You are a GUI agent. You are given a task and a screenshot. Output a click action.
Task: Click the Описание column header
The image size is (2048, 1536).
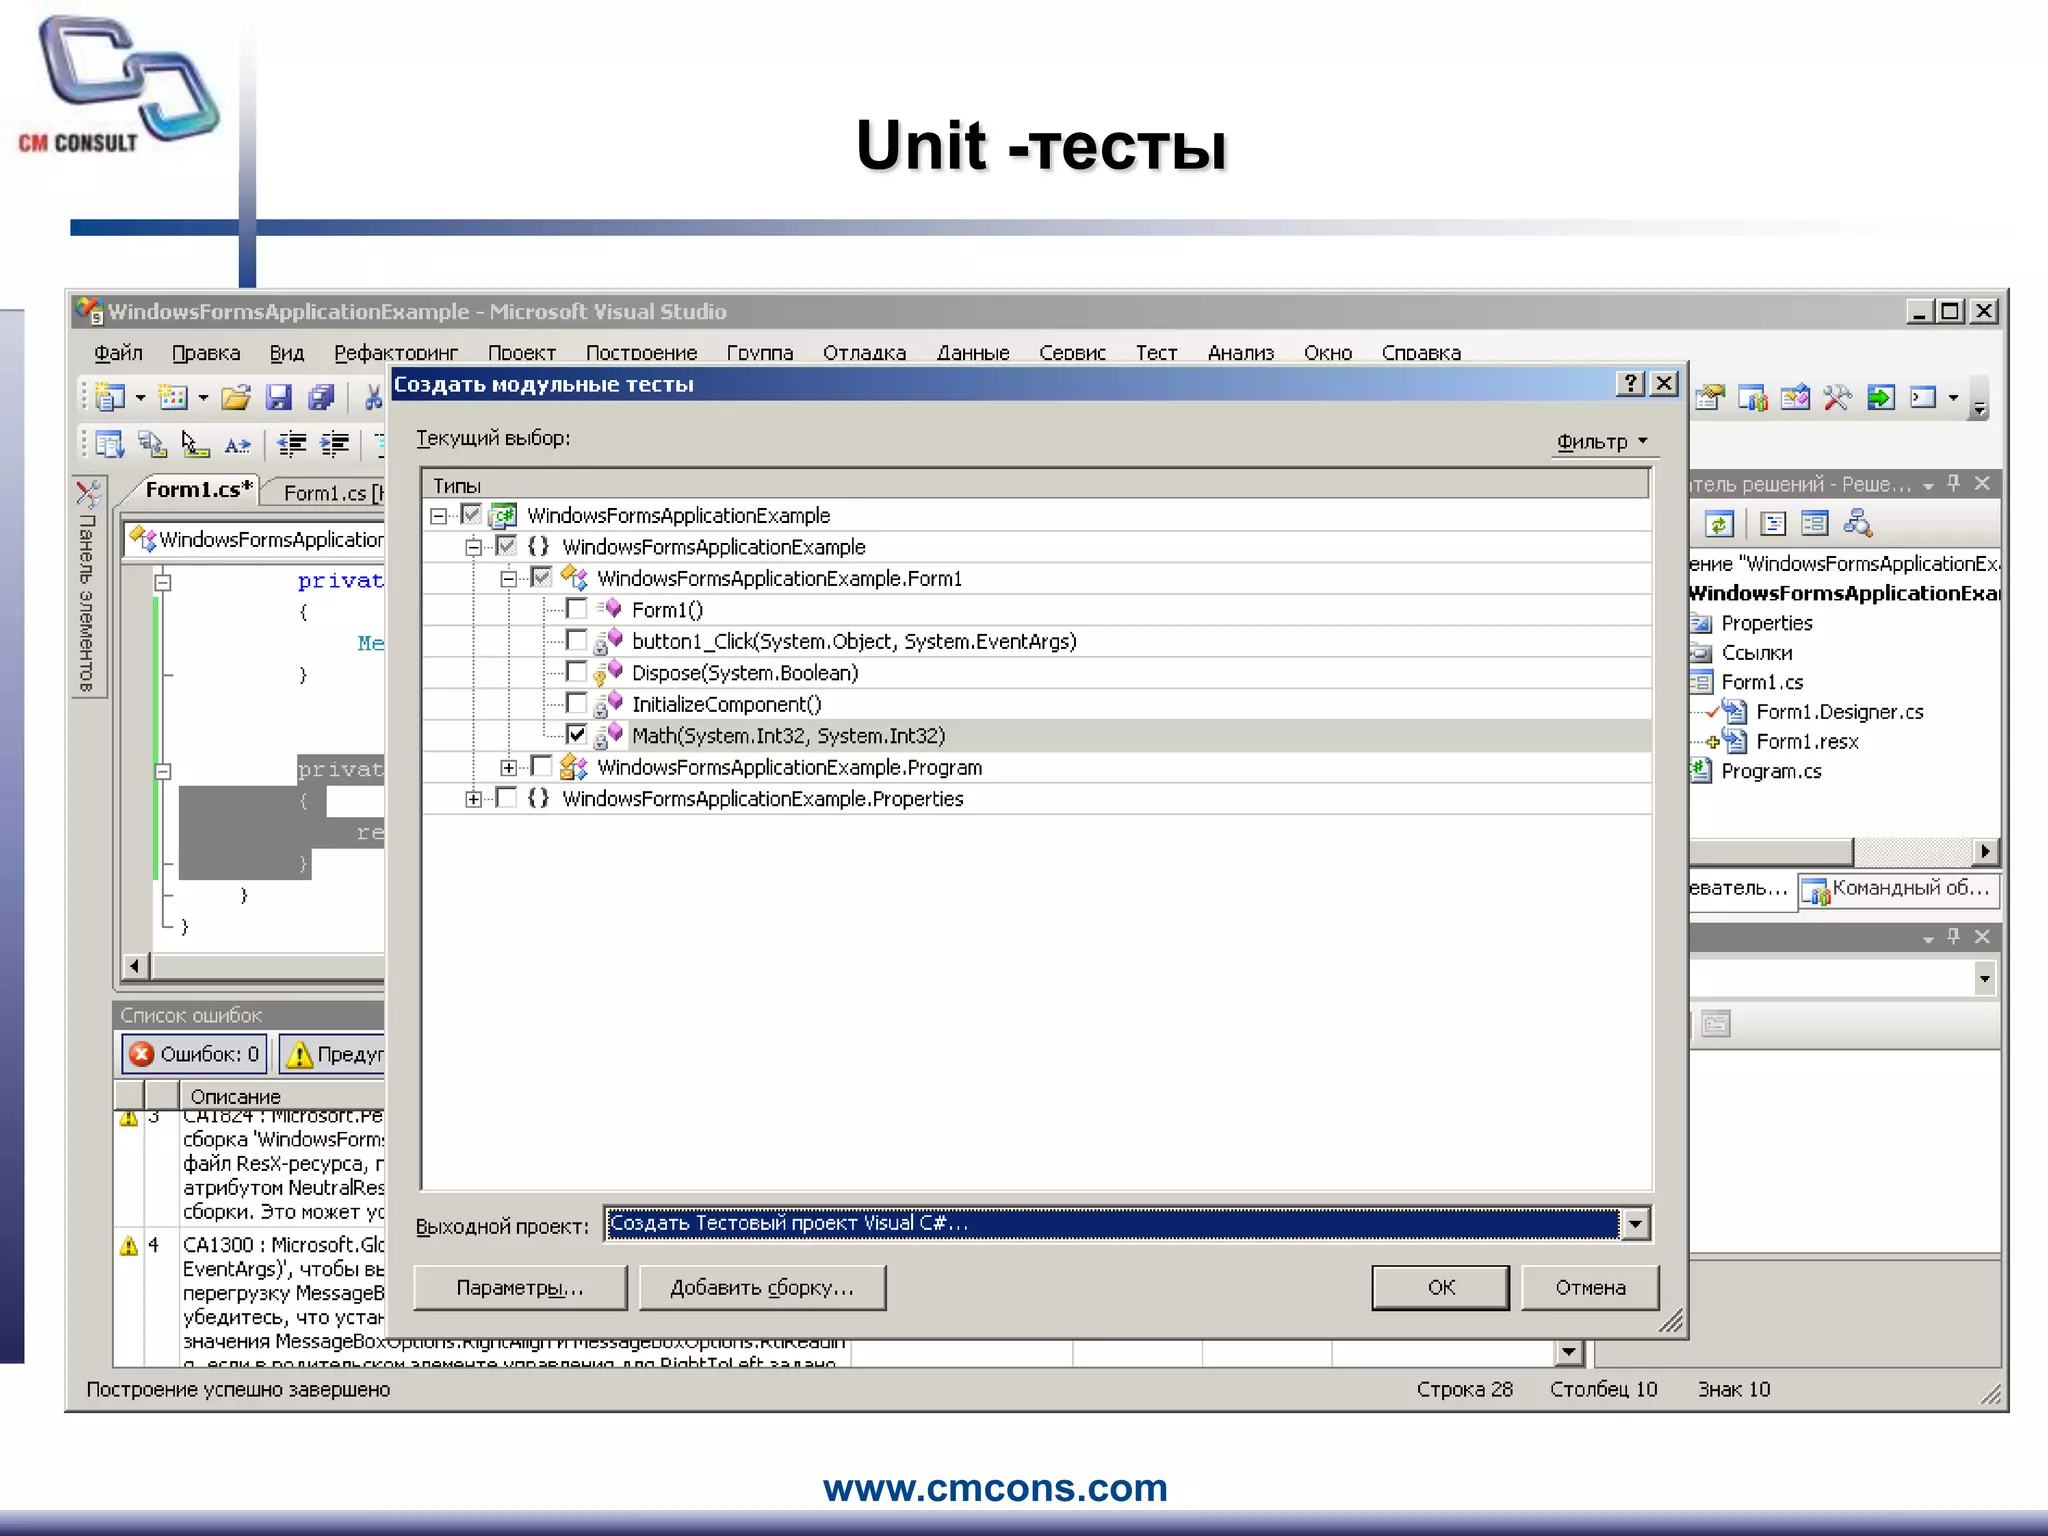pos(282,1096)
